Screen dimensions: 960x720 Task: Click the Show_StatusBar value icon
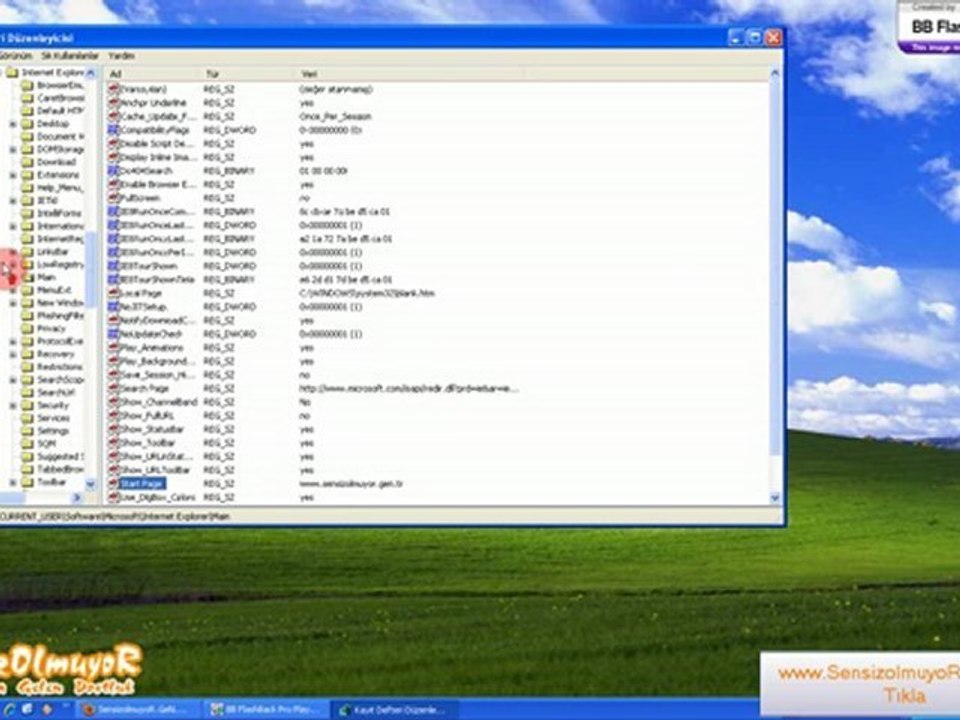coord(113,429)
